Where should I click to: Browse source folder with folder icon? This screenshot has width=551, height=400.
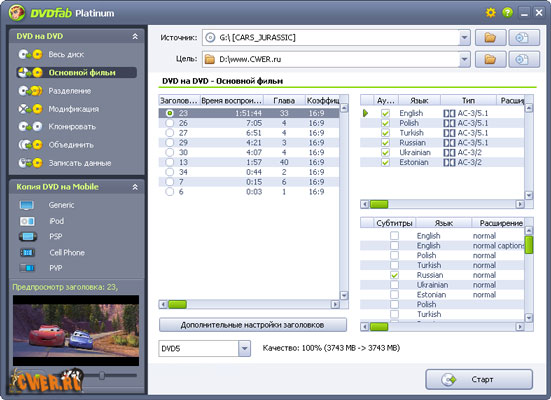pyautogui.click(x=490, y=38)
